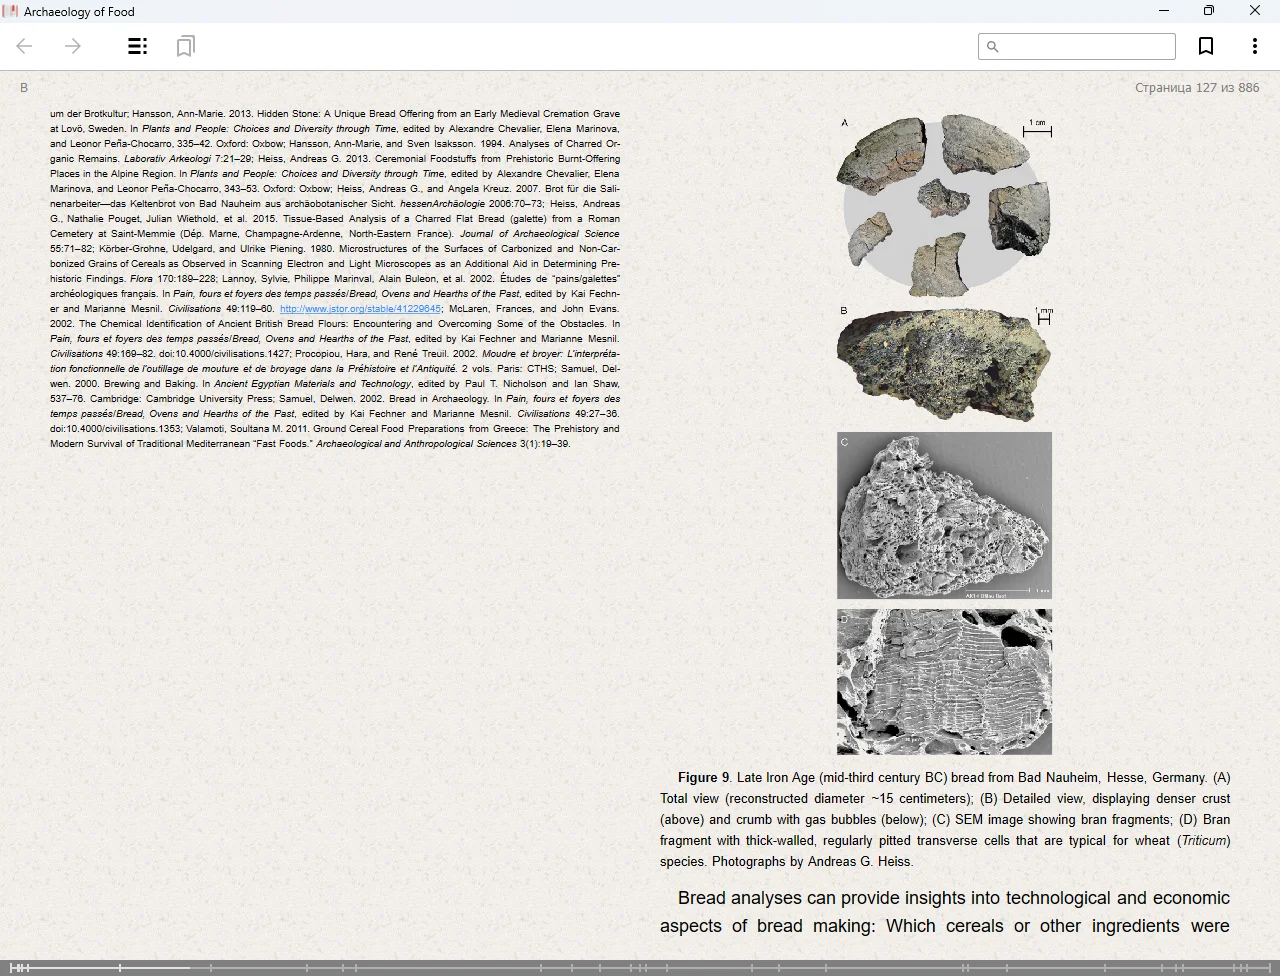Open the table of contents list
1280x976 pixels.
pyautogui.click(x=138, y=46)
